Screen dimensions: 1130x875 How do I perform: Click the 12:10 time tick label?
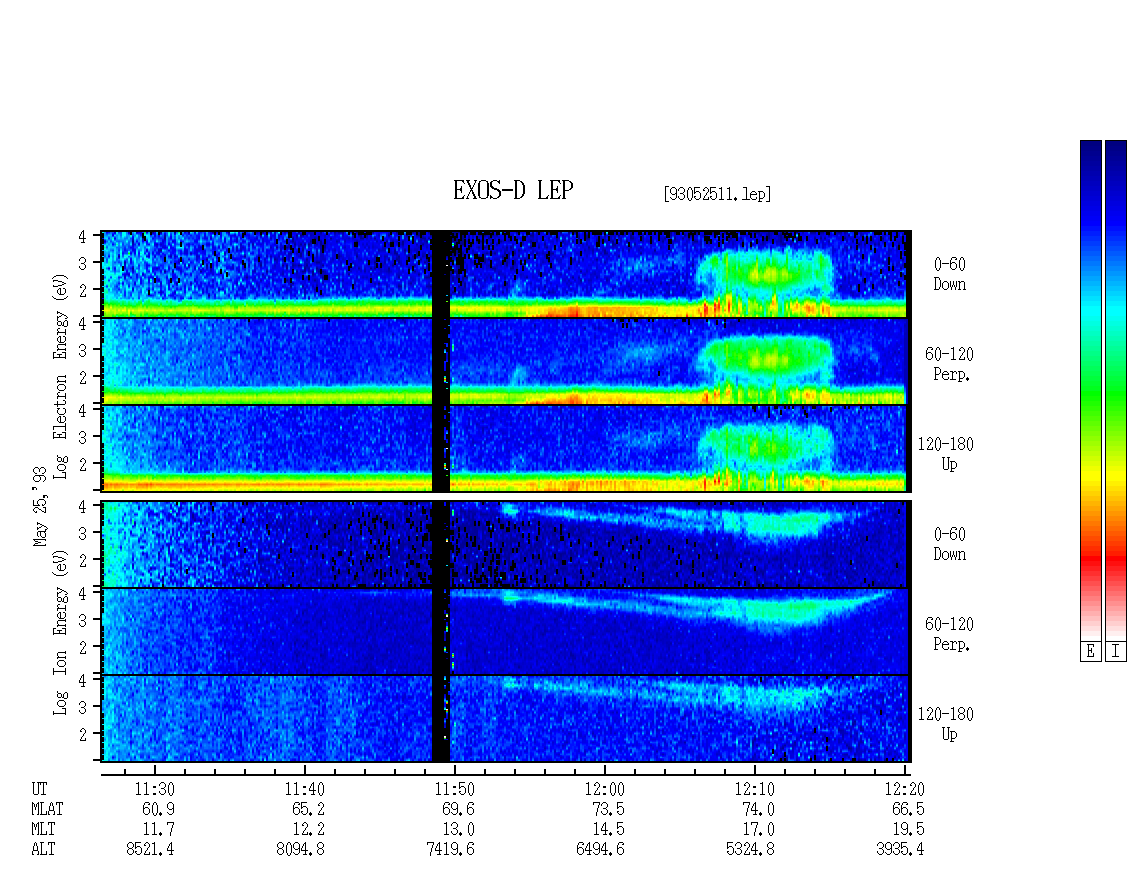click(x=755, y=789)
